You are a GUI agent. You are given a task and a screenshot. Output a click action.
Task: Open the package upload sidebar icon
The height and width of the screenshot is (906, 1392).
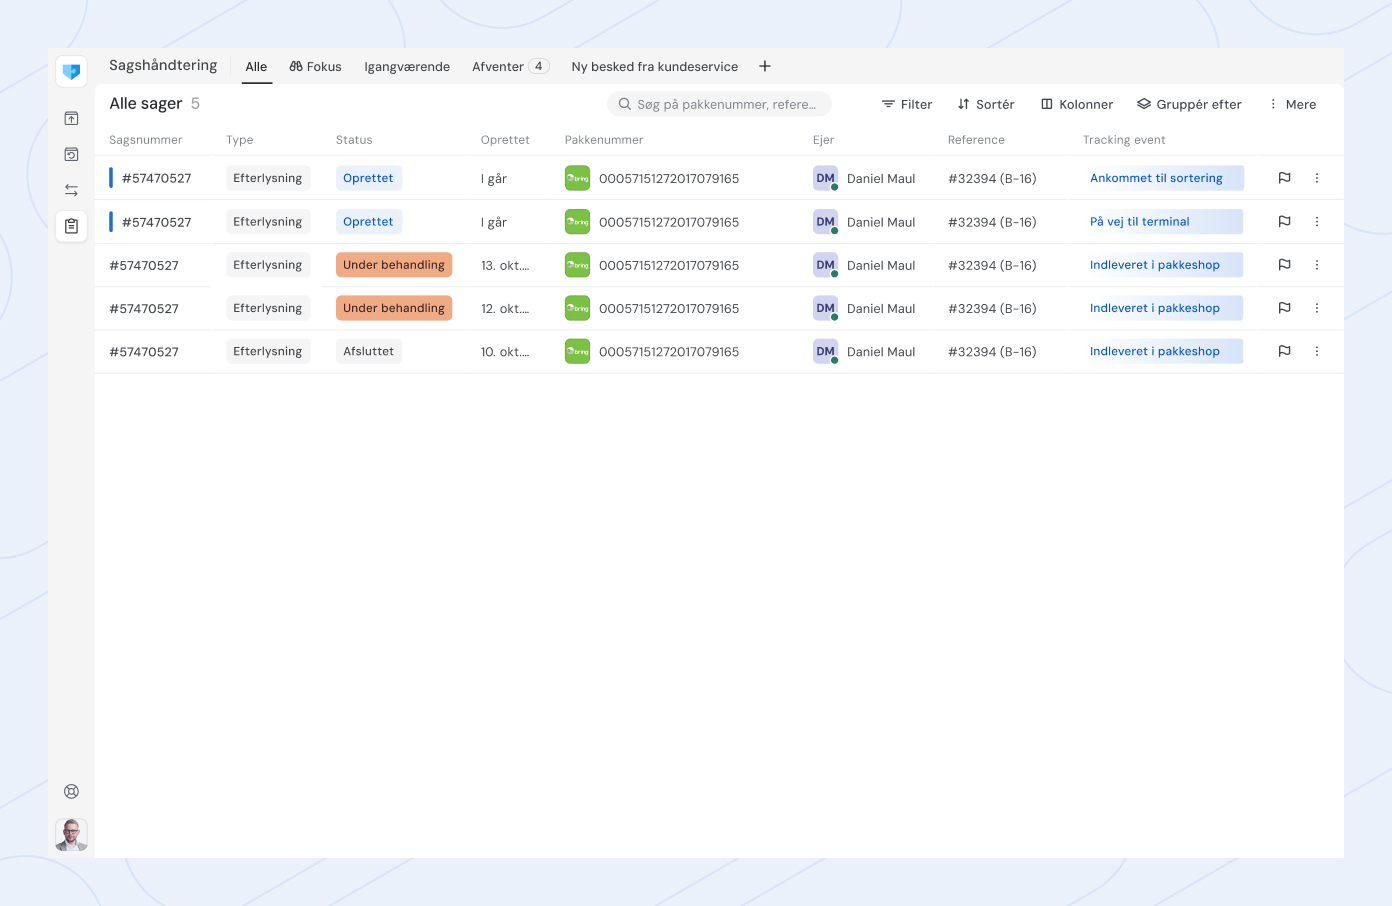71,119
